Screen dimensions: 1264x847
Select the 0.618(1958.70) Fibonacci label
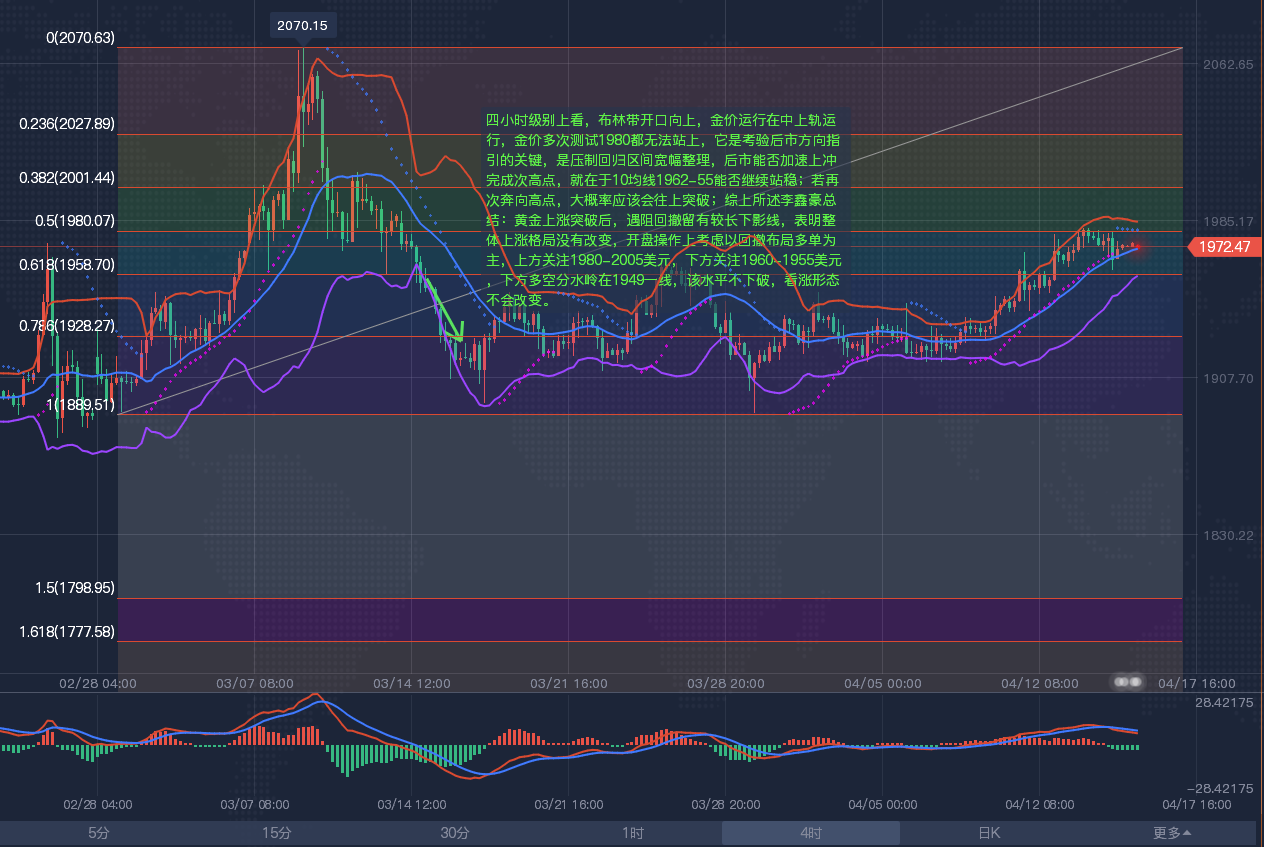click(68, 265)
